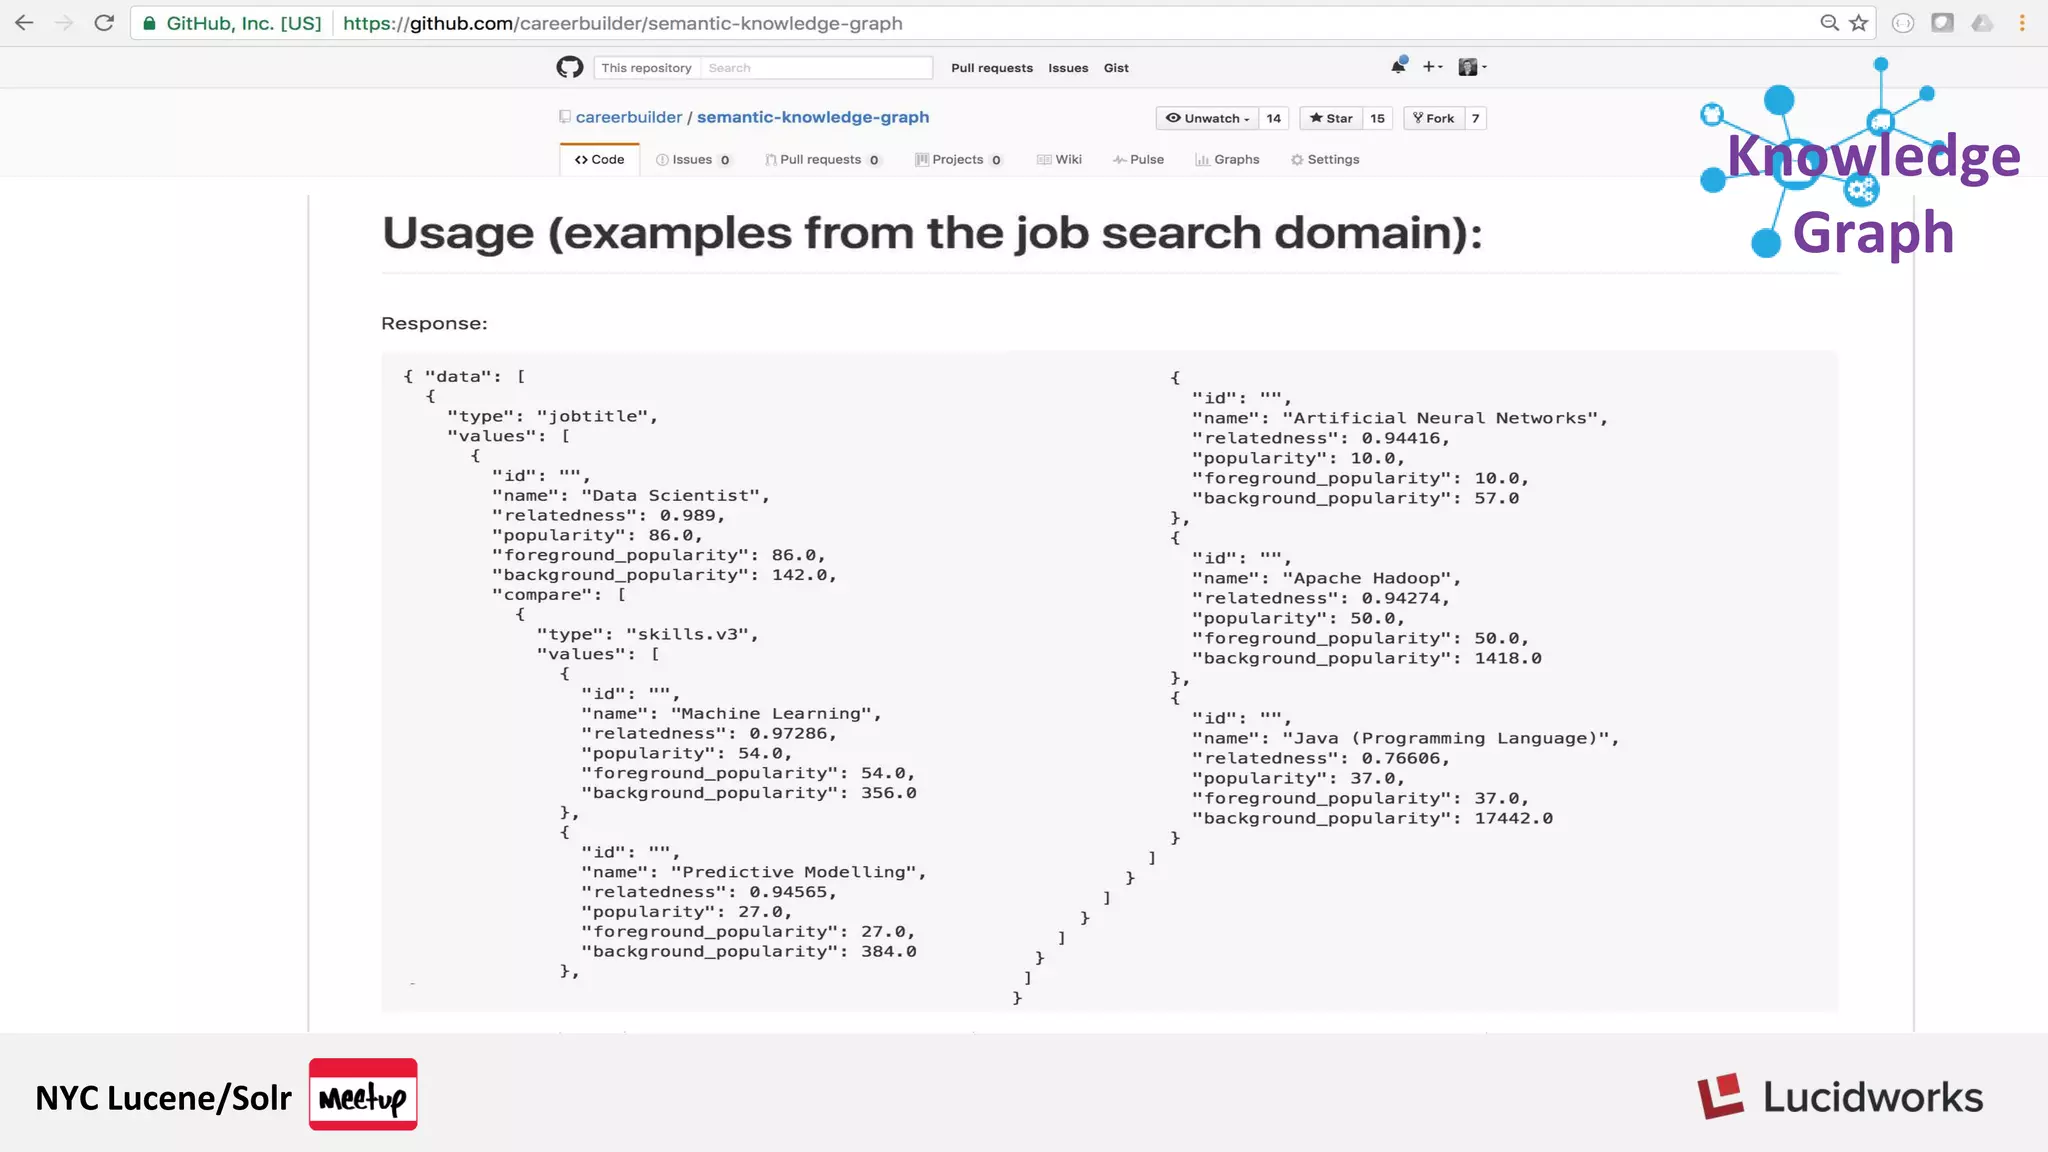Switch to the repository Pull requests tab
The height and width of the screenshot is (1152, 2048).
coord(822,159)
